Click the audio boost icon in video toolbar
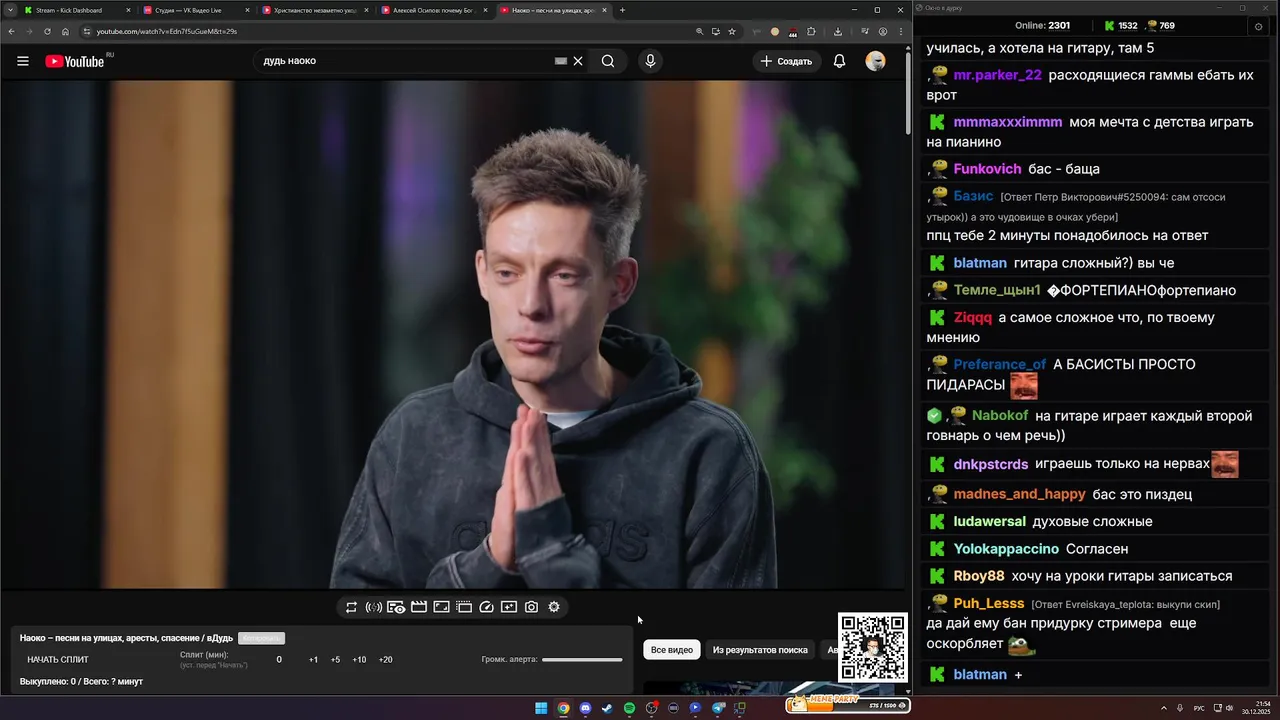This screenshot has height=720, width=1280. pyautogui.click(x=373, y=607)
